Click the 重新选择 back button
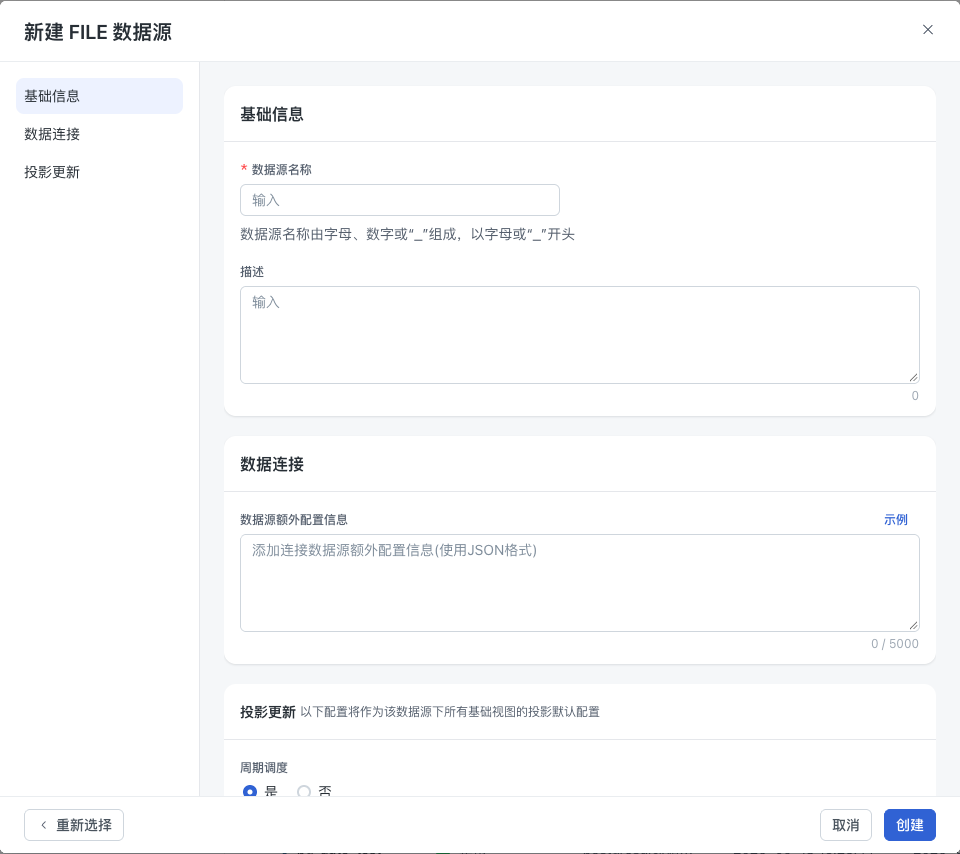This screenshot has width=960, height=854. pyautogui.click(x=74, y=825)
